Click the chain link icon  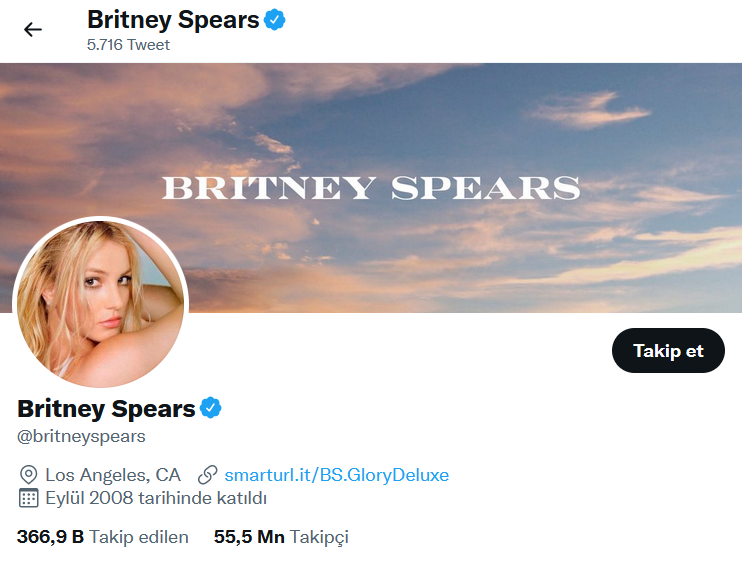point(208,474)
